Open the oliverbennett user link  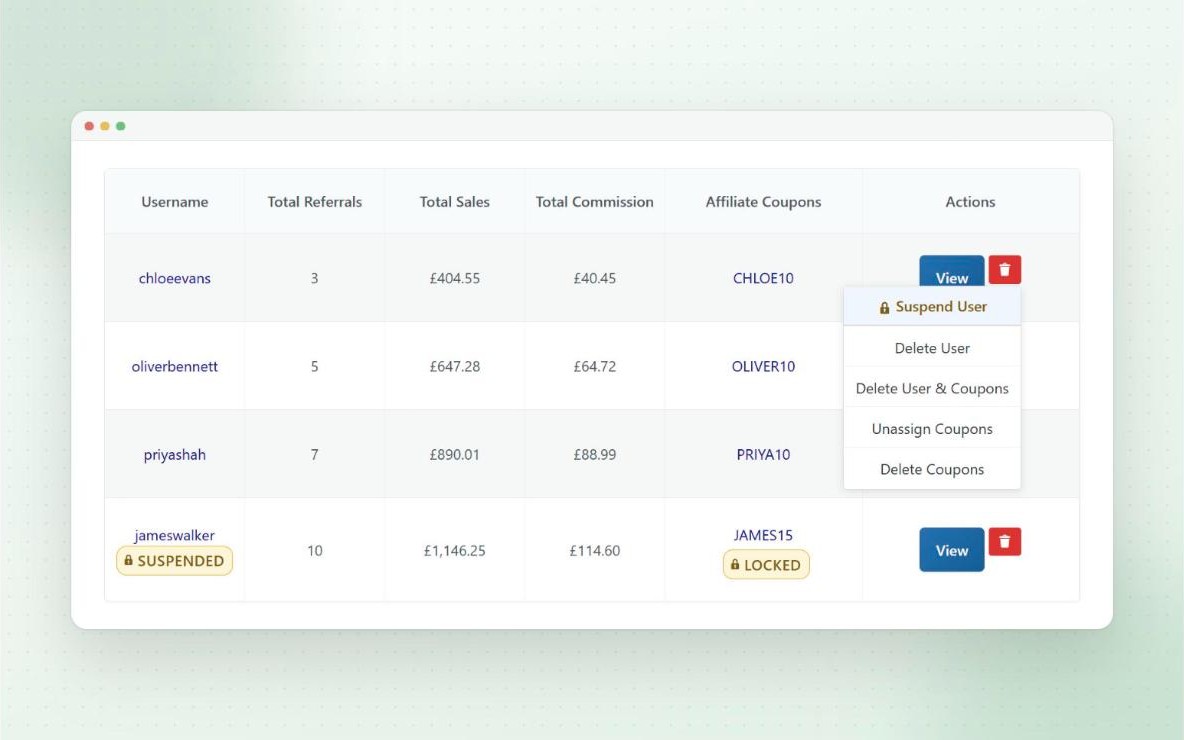174,366
